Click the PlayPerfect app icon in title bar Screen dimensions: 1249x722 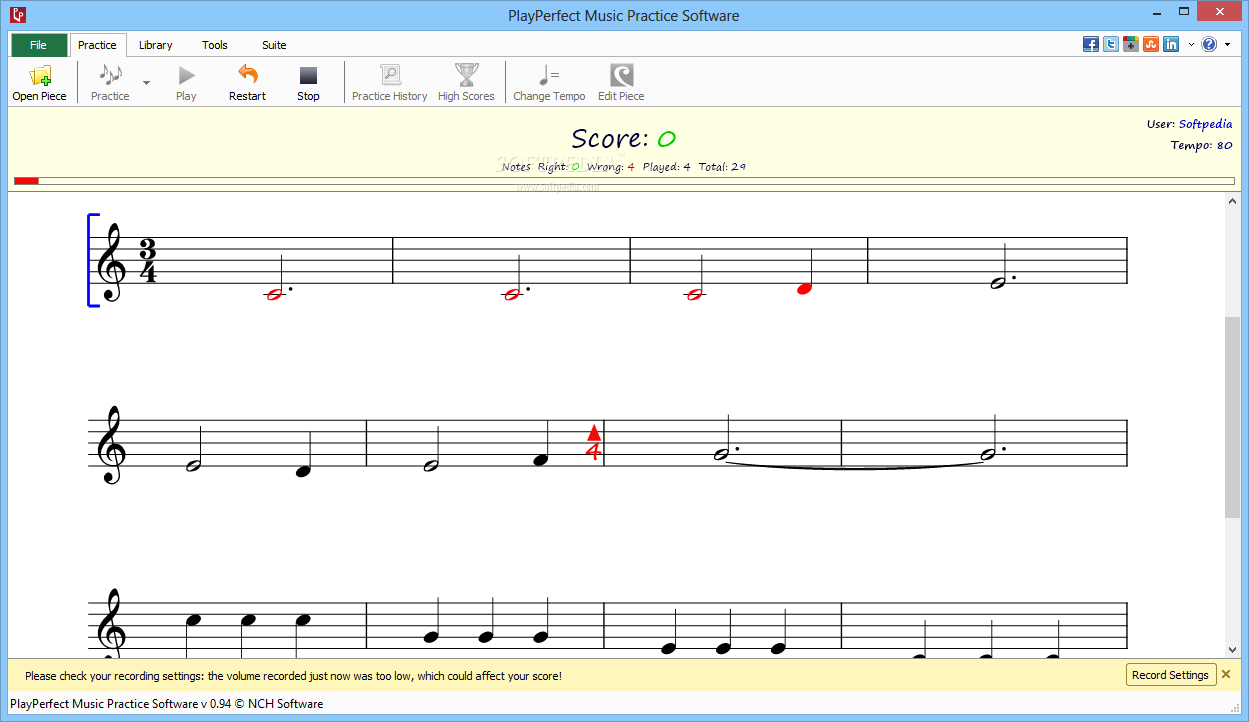18,15
